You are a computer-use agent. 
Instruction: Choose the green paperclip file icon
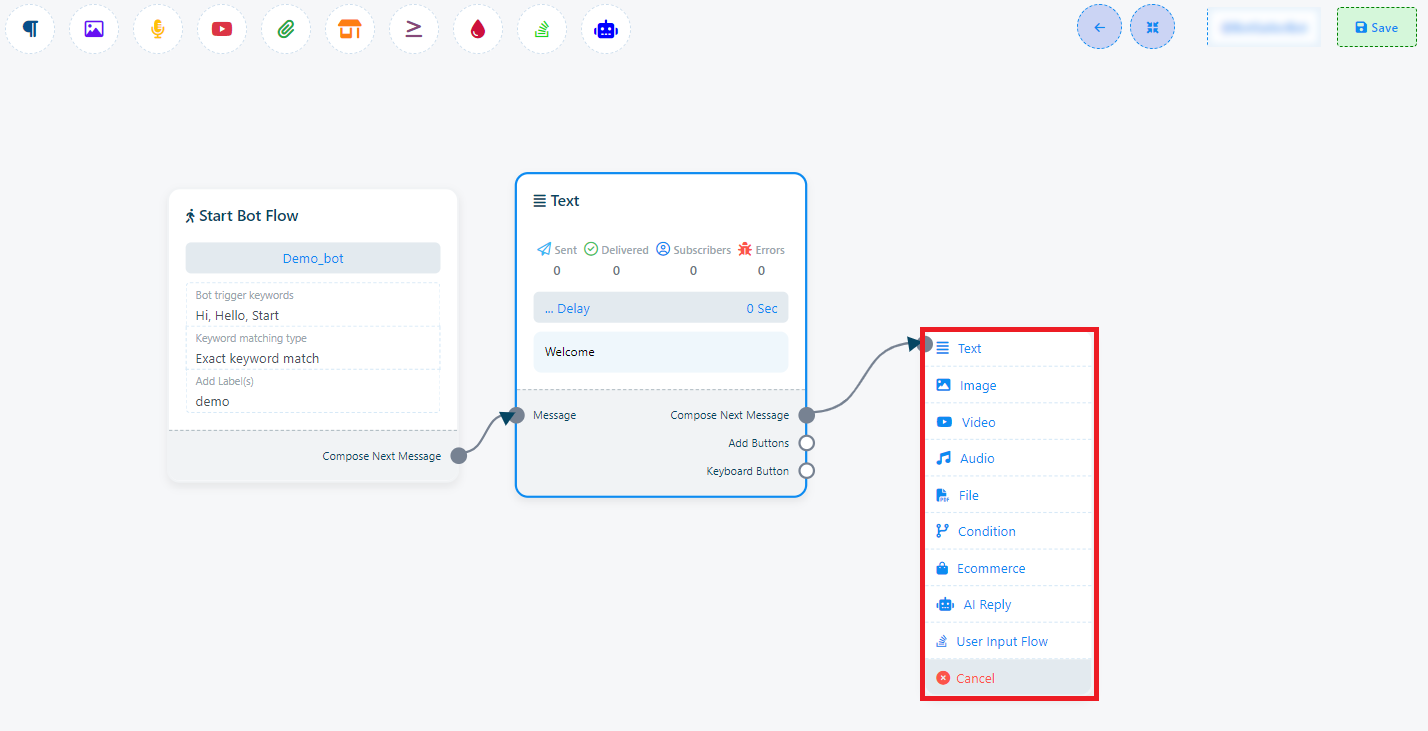(x=286, y=29)
